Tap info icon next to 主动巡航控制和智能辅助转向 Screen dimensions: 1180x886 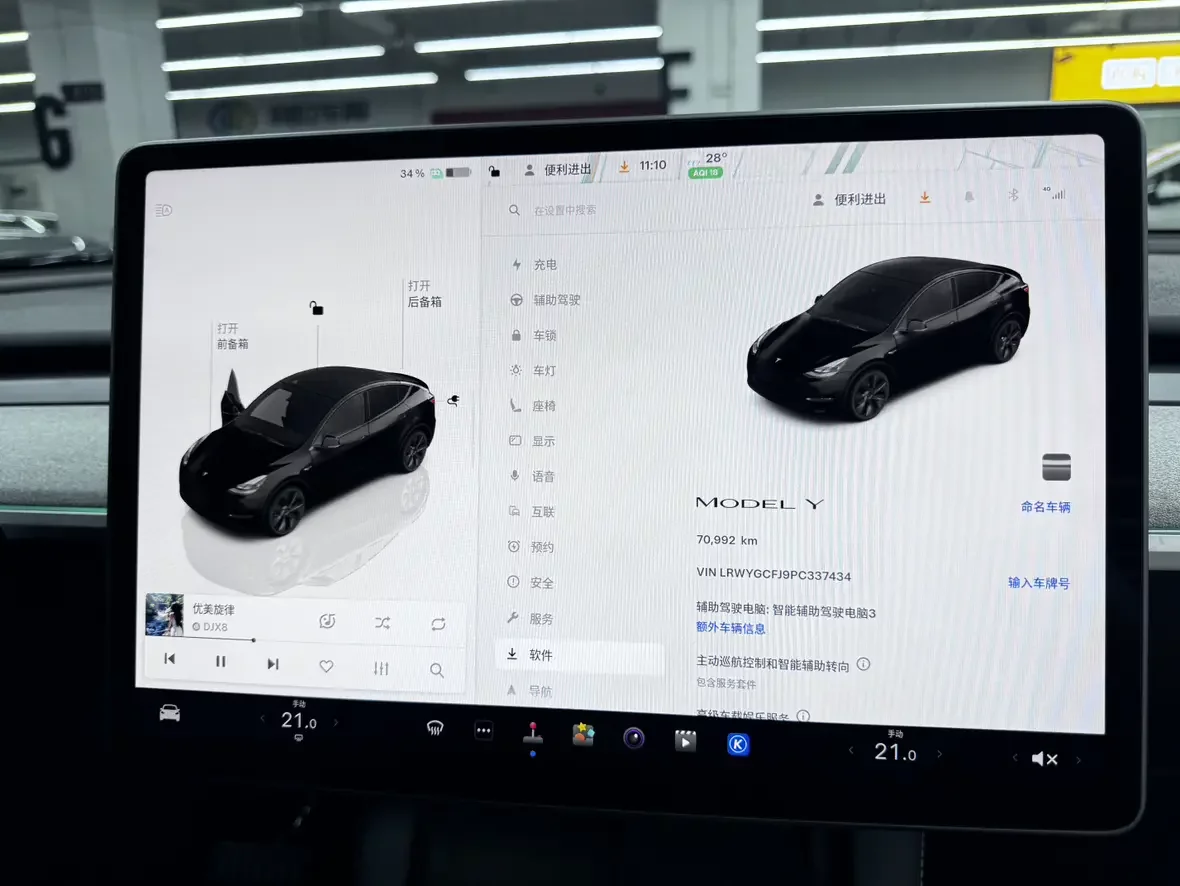[863, 664]
